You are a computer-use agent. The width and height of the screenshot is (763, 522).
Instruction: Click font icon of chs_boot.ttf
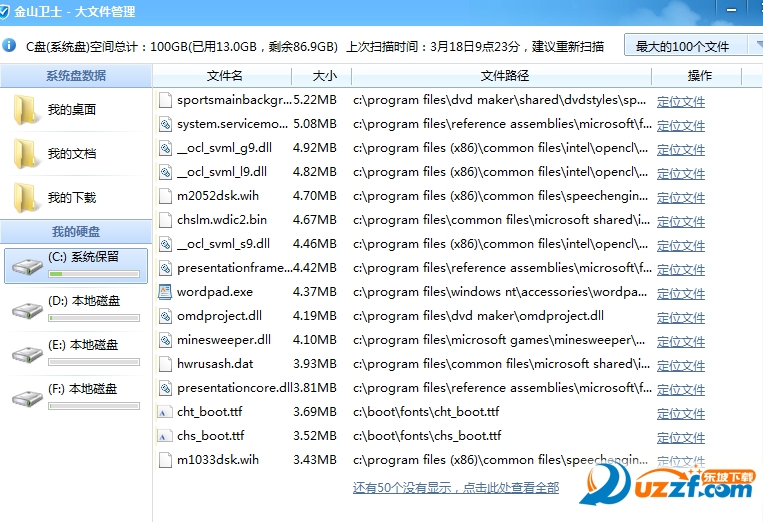pos(164,436)
